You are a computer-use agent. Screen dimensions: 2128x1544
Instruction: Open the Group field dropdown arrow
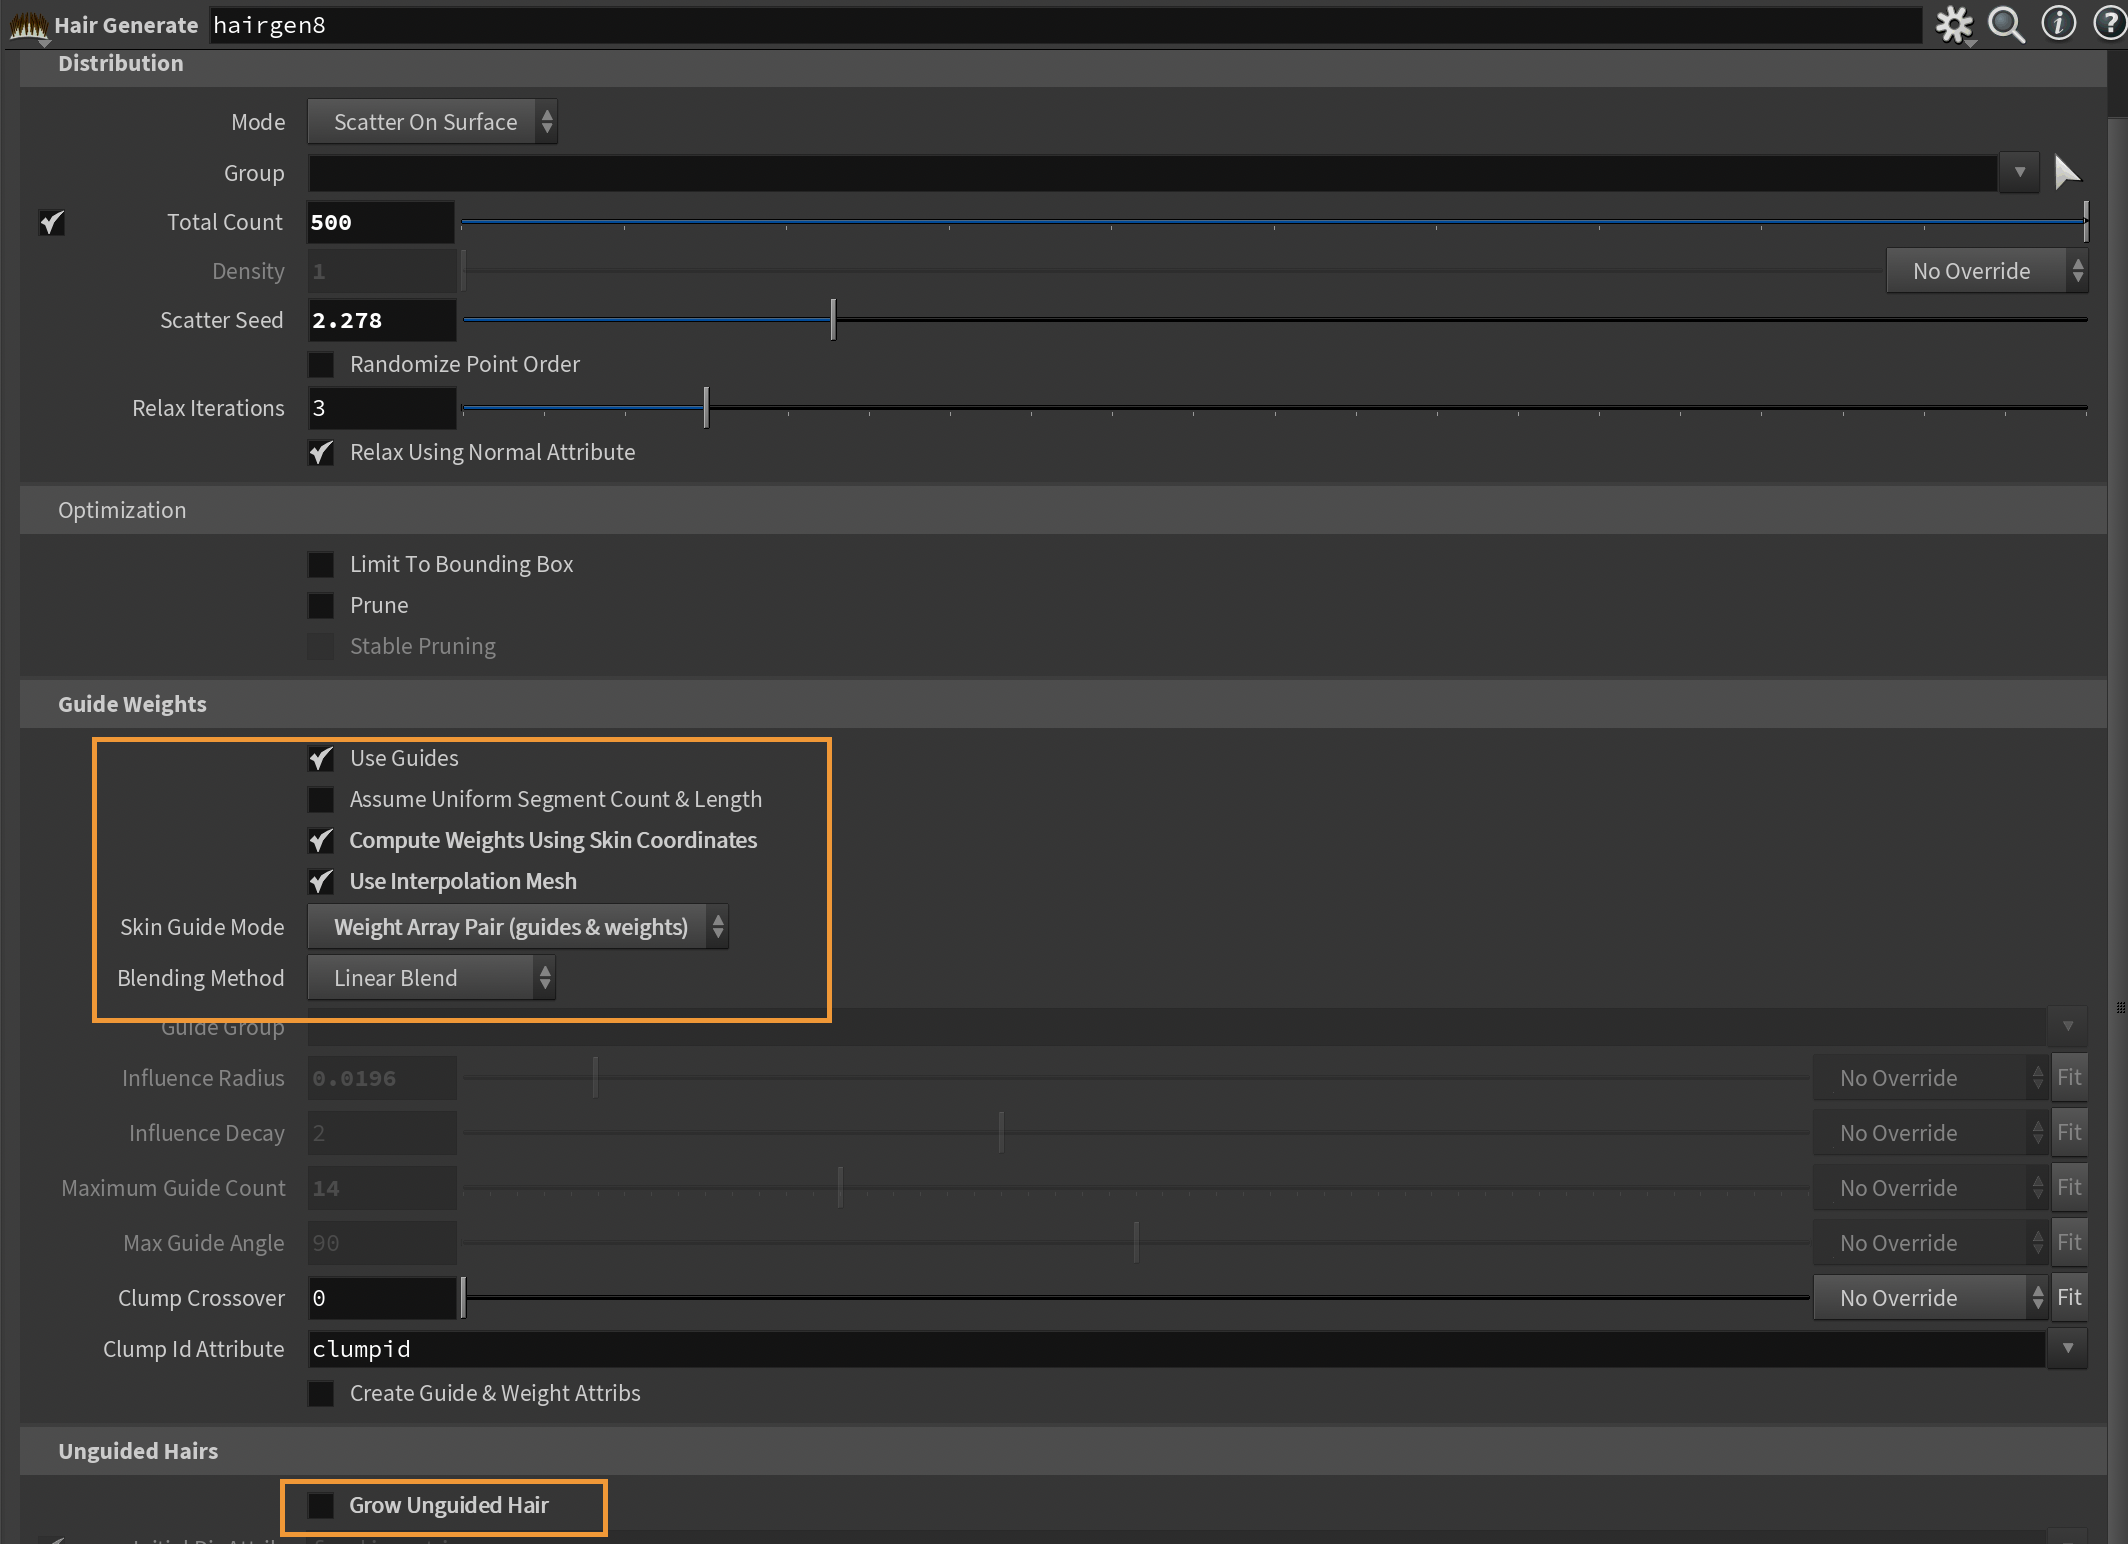[x=2019, y=172]
